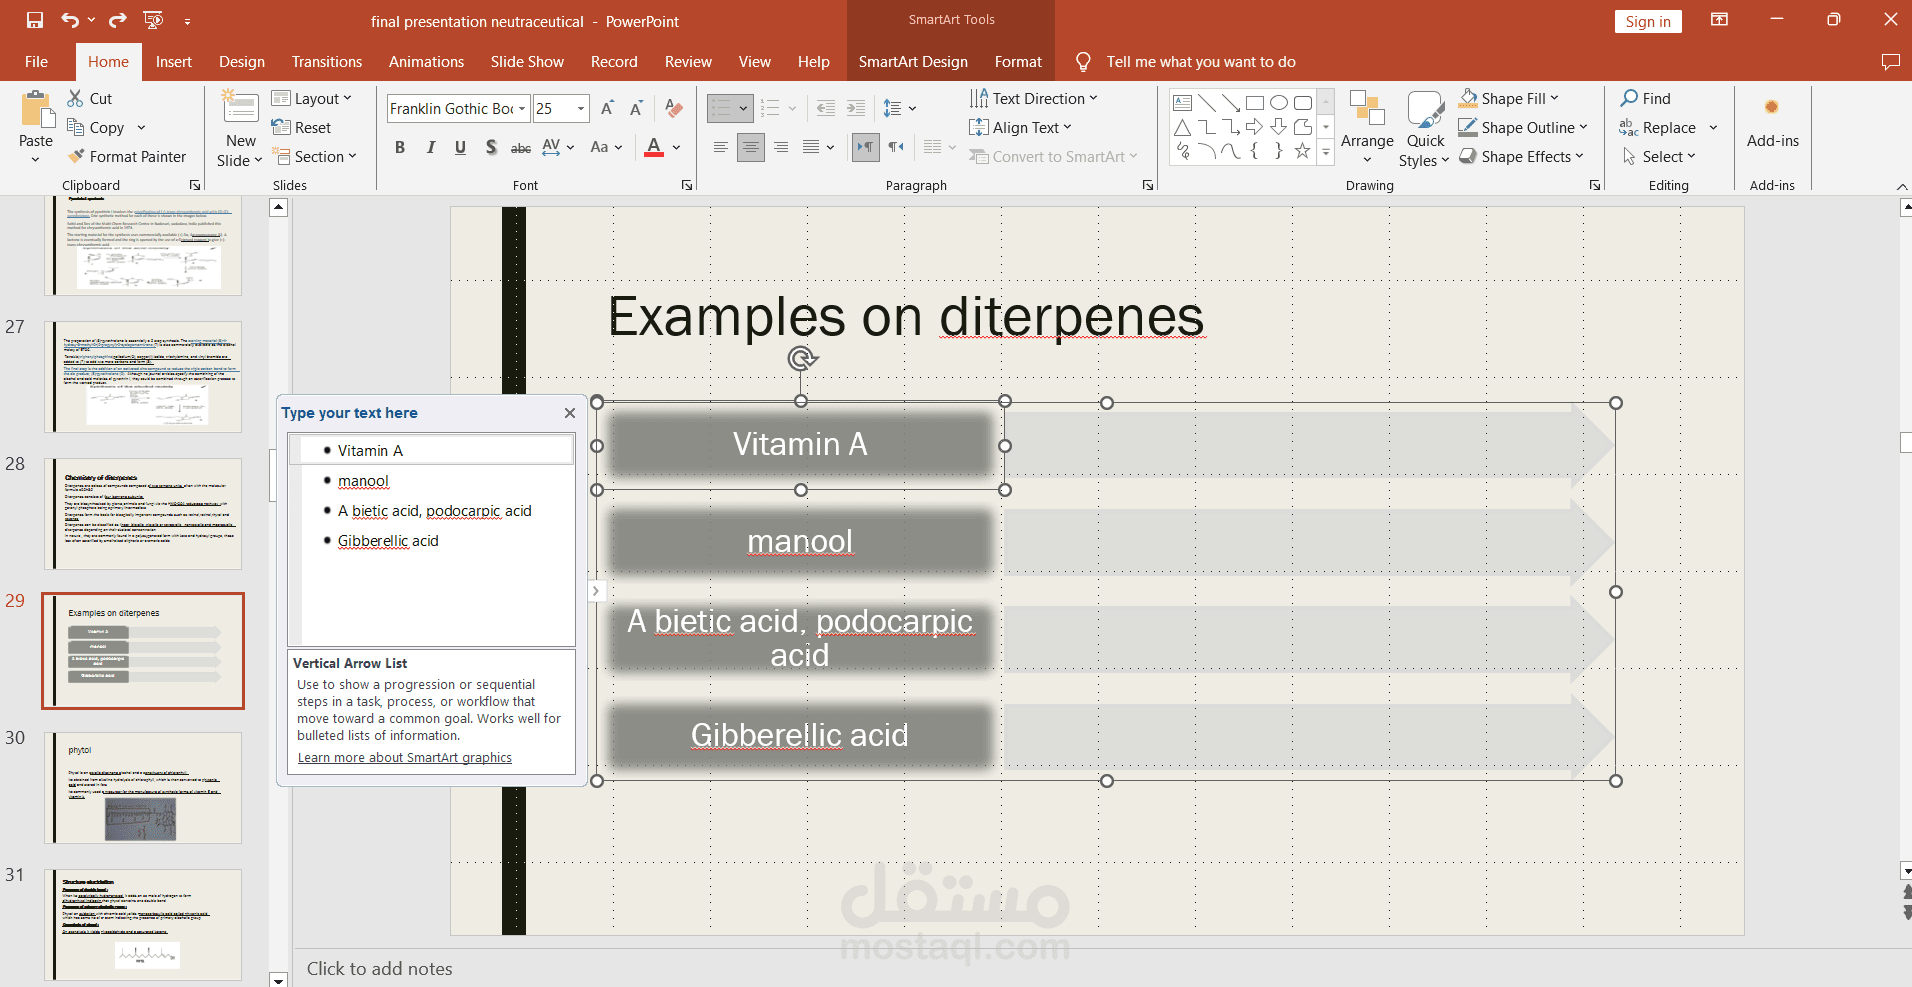Screen dimensions: 1912x987
Task: Click the Sign in button
Action: 1647,22
